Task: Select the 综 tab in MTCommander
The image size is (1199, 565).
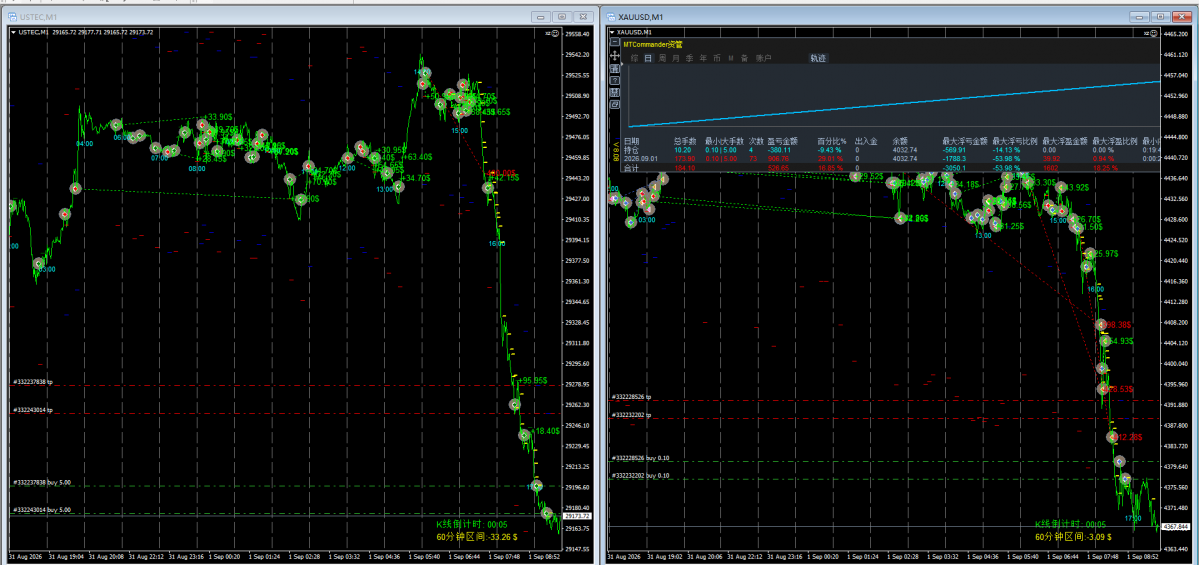Action: tap(634, 58)
